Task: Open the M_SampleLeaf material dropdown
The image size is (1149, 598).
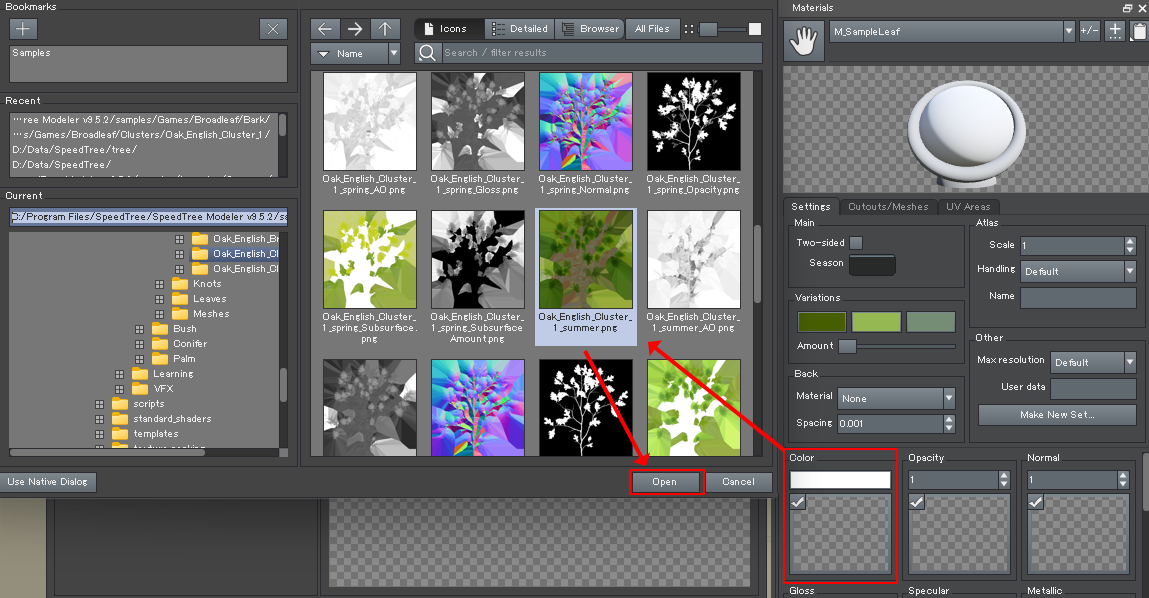Action: (x=951, y=31)
